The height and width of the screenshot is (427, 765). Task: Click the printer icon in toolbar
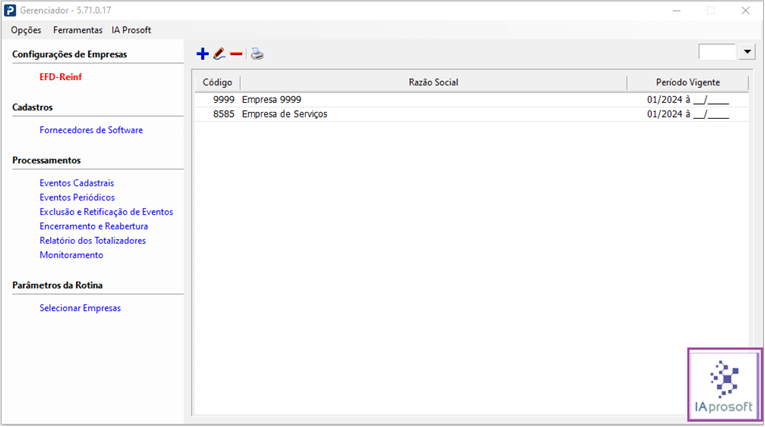pyautogui.click(x=257, y=54)
